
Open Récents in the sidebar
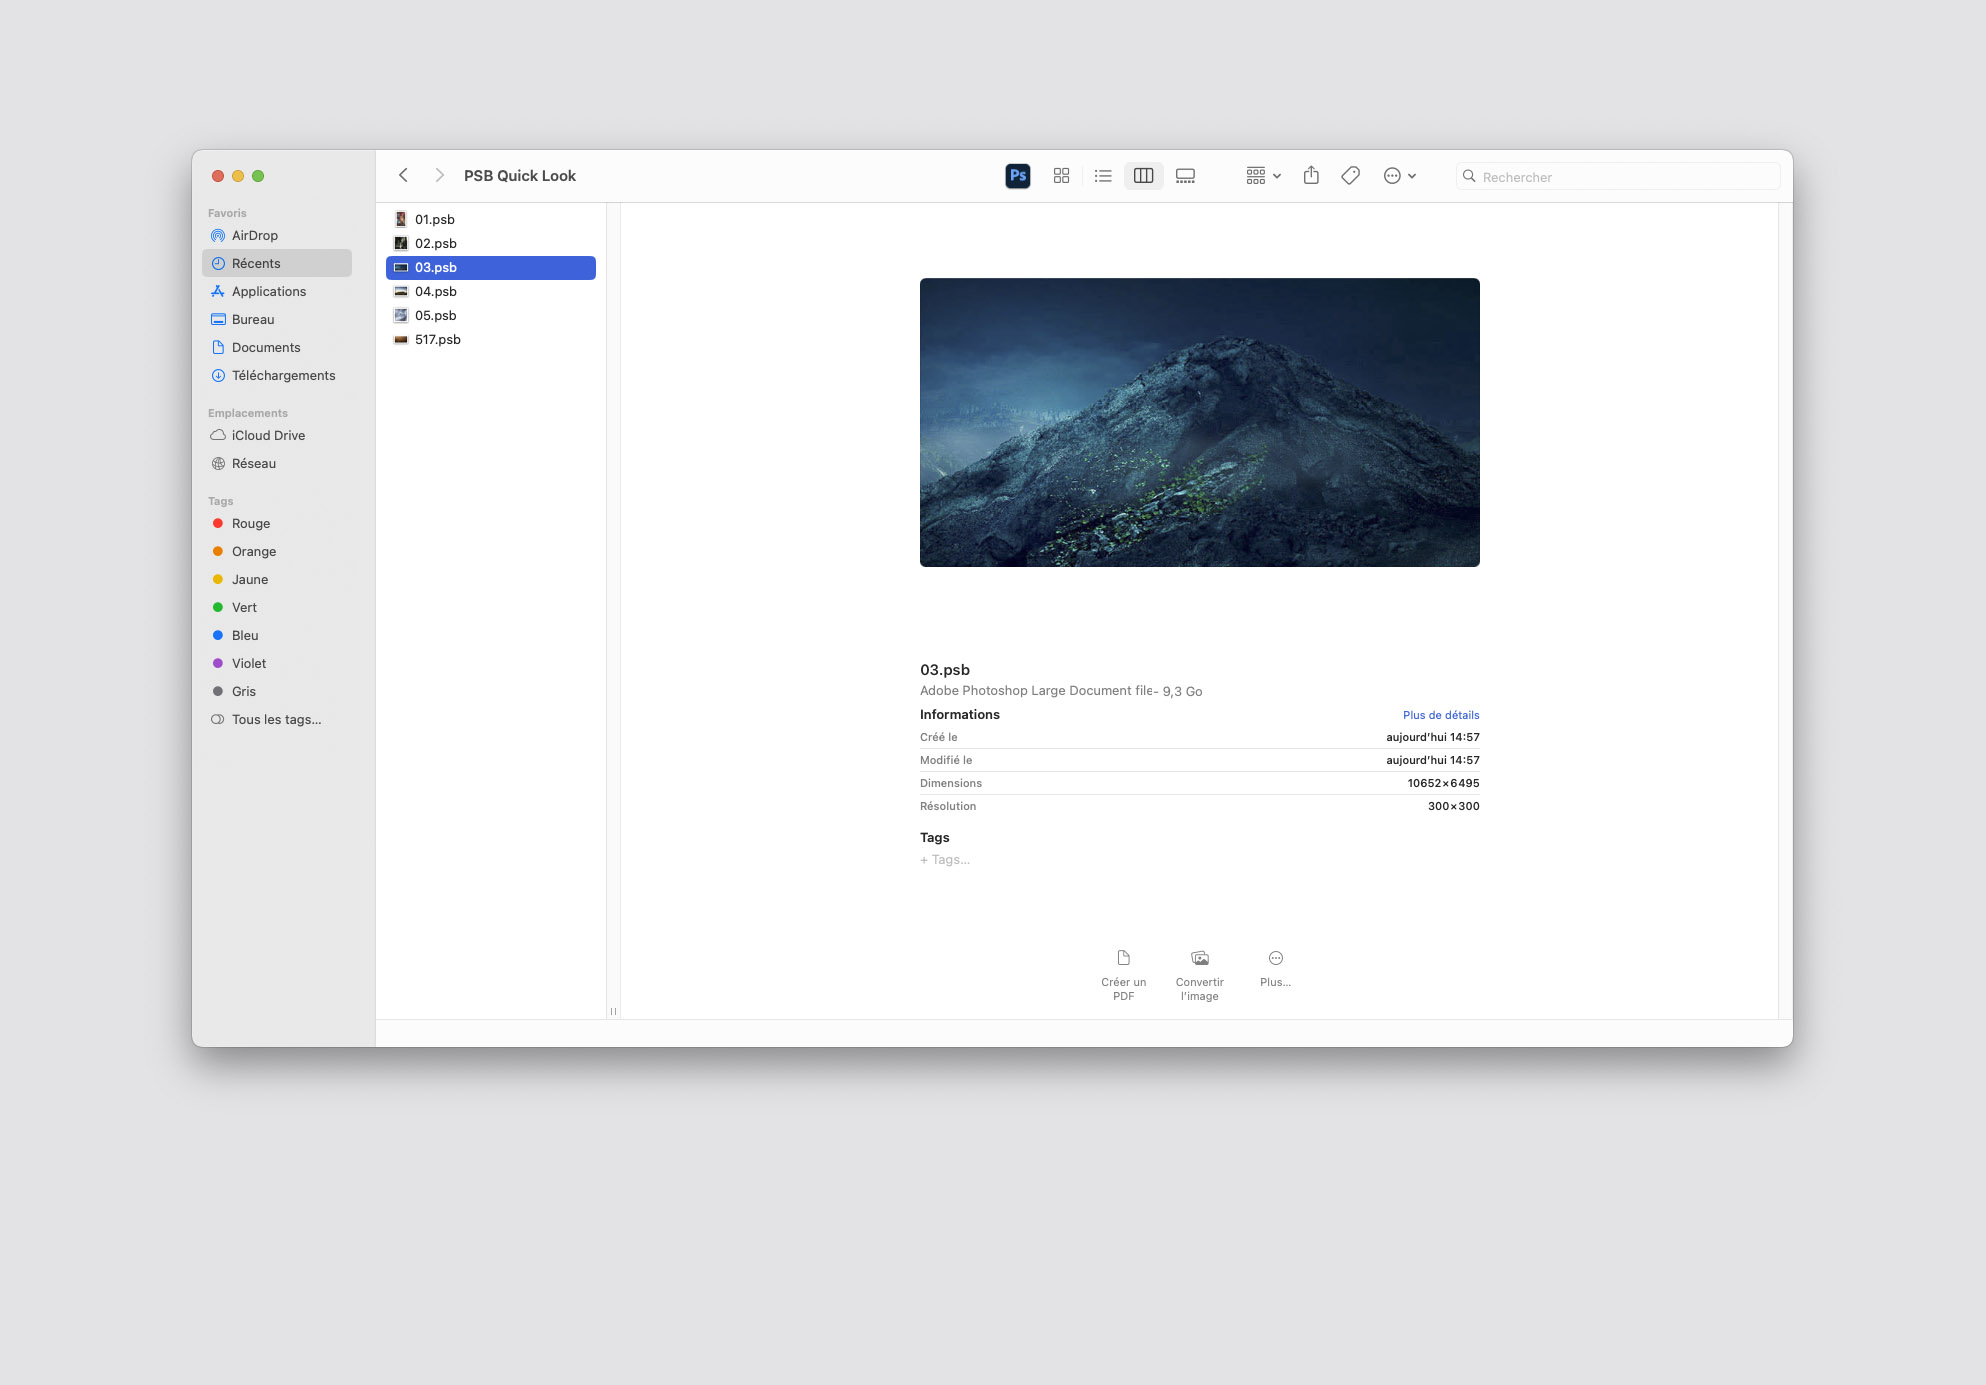(x=255, y=263)
